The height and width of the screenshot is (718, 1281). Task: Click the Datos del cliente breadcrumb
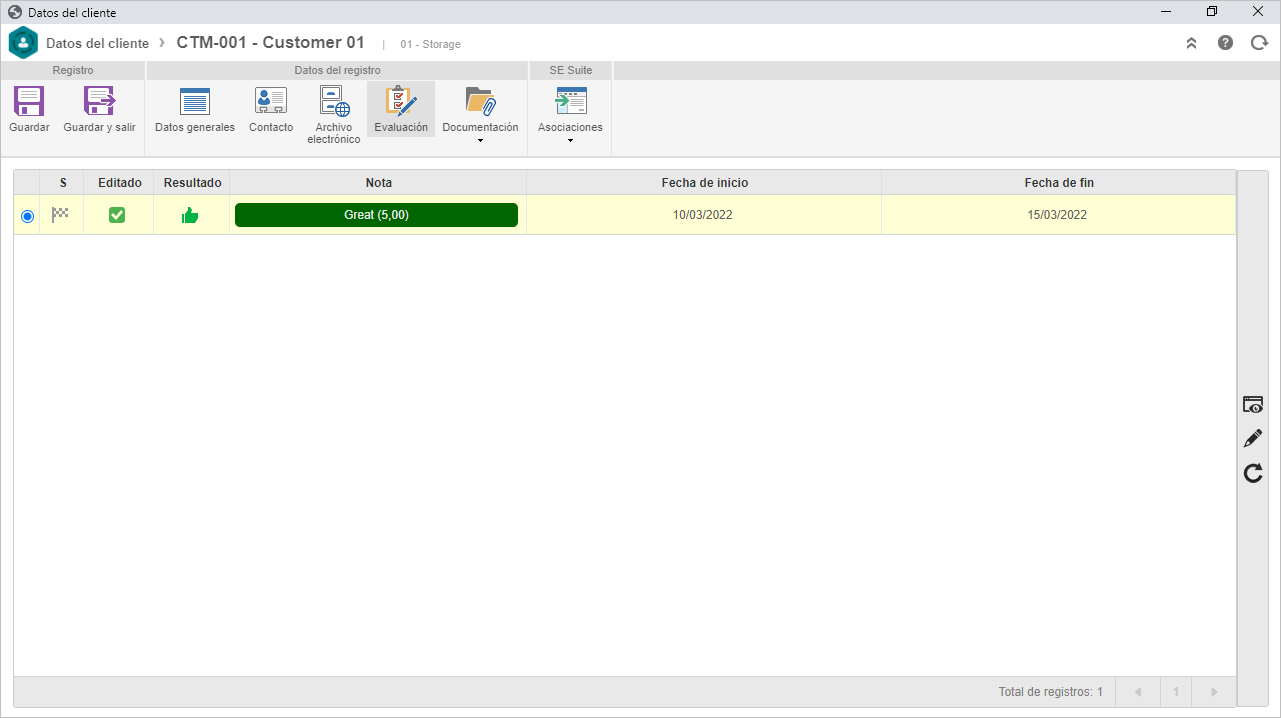(97, 43)
